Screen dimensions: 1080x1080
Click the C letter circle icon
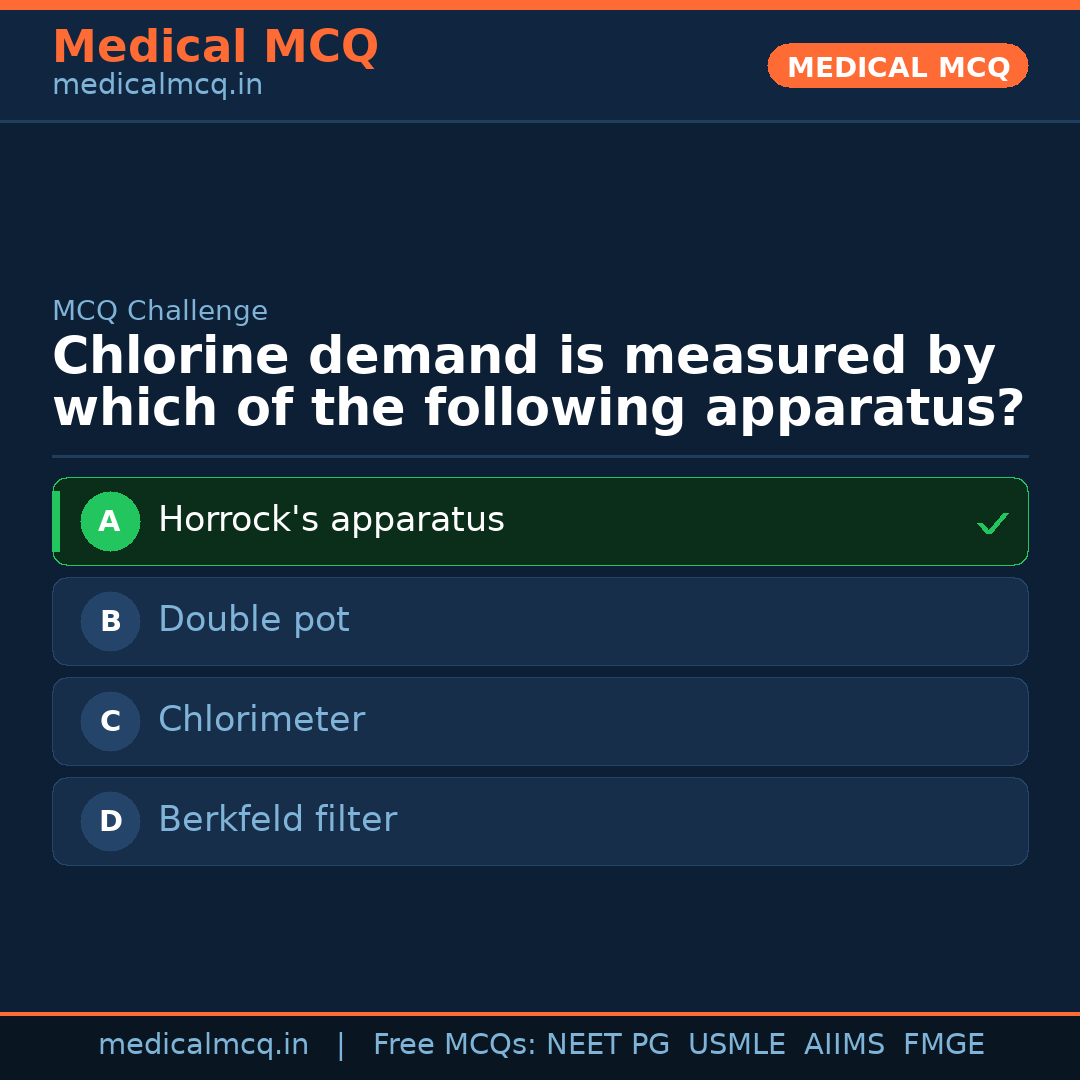coord(110,721)
